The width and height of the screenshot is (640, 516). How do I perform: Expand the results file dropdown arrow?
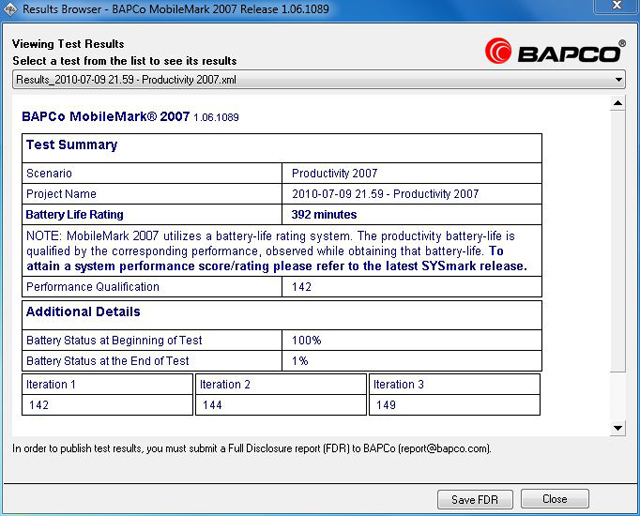pos(617,79)
